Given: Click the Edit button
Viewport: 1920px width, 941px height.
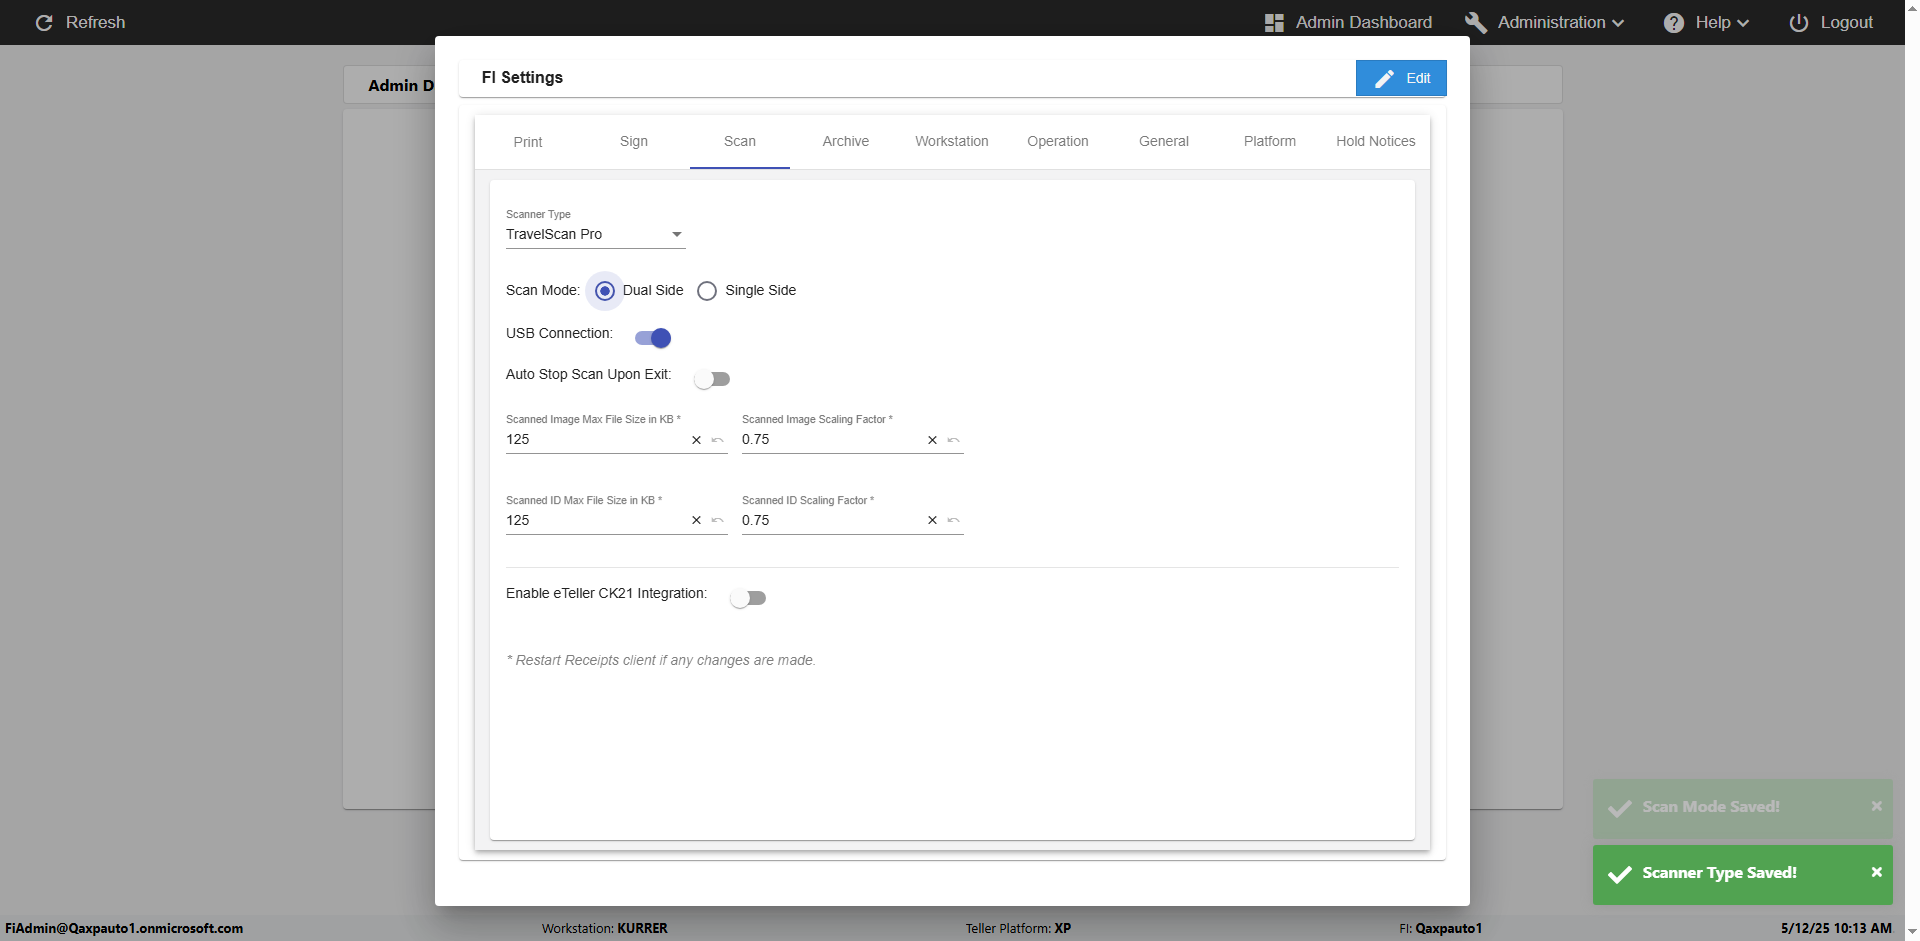Looking at the screenshot, I should [1401, 78].
